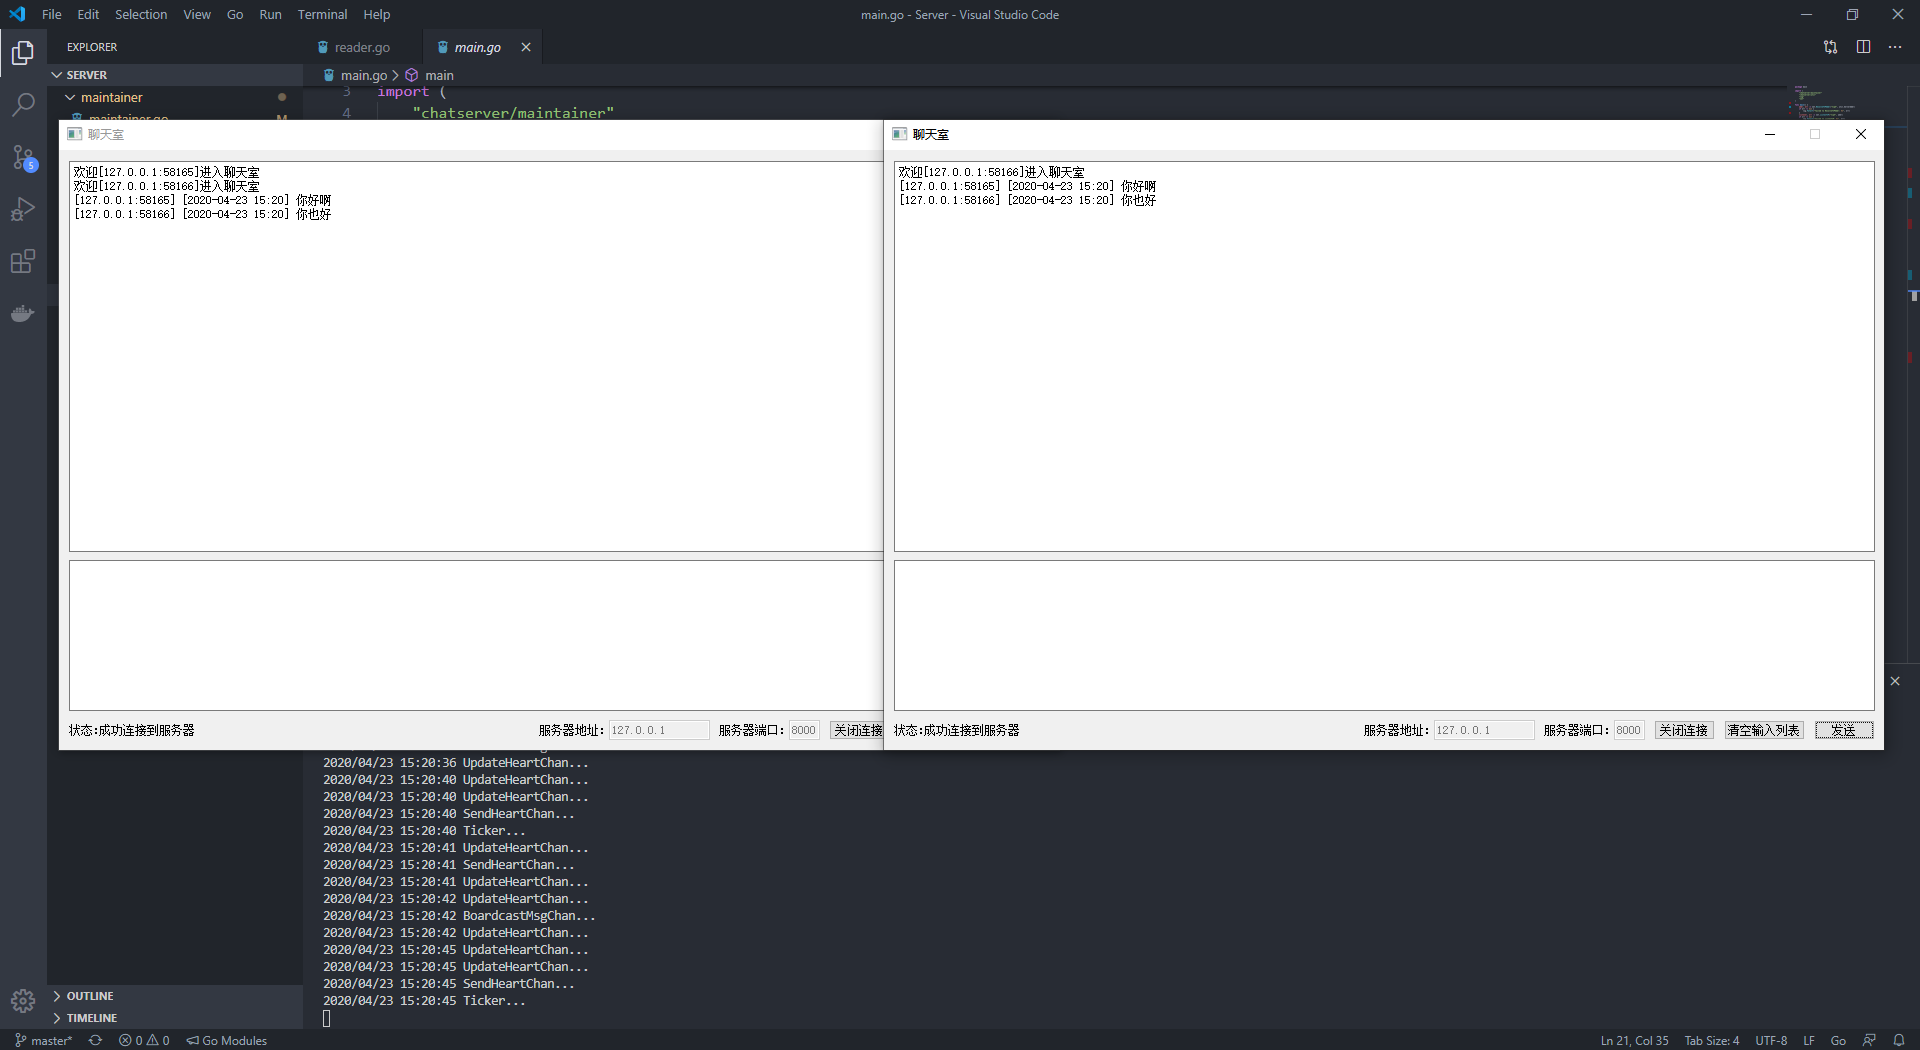Click the Open Changes compare icon
This screenshot has height=1050, width=1920.
1830,47
